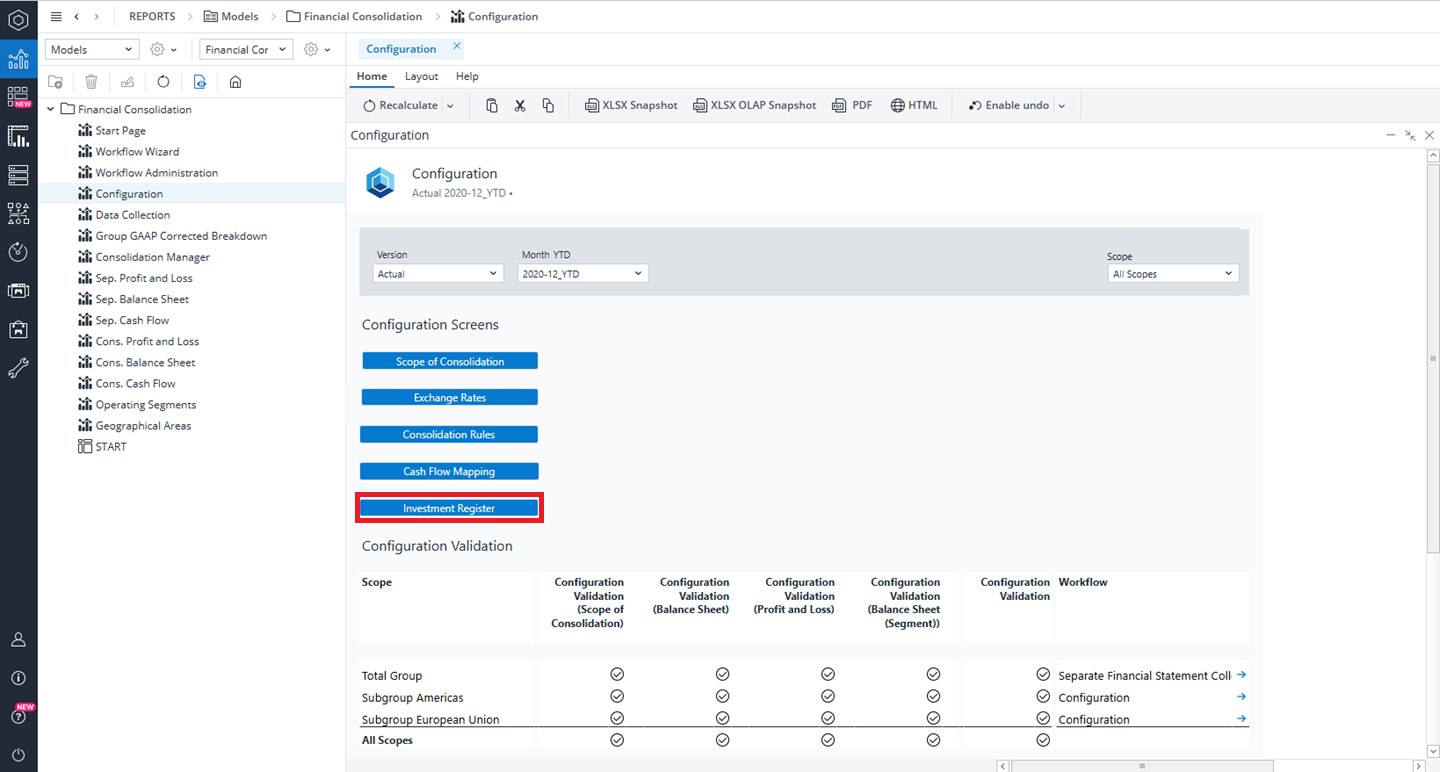Toggle the hamburger menu sidebar
The height and width of the screenshot is (772, 1440).
56,16
